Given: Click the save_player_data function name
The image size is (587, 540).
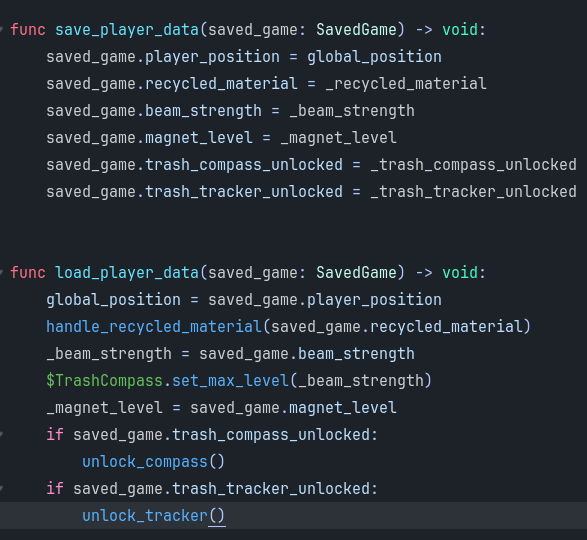Looking at the screenshot, I should pos(127,30).
